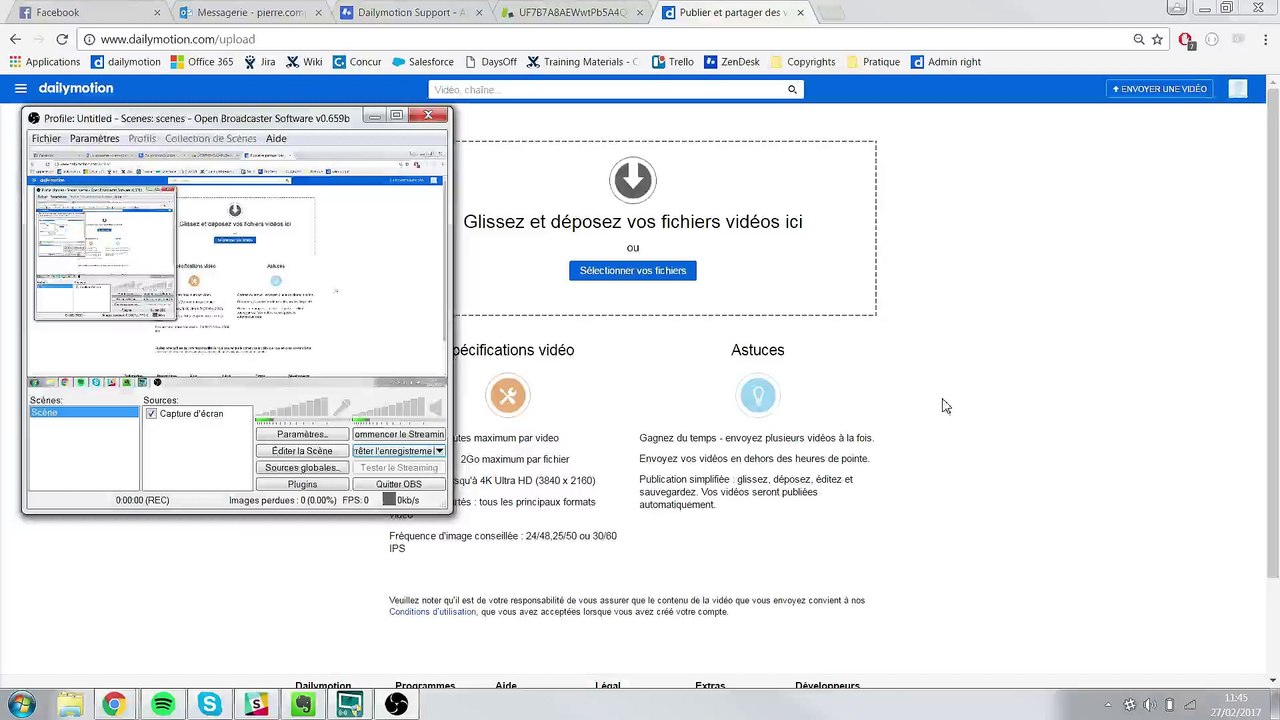The height and width of the screenshot is (720, 1280).
Task: Click the Sources globales button in OBS
Action: [x=302, y=468]
